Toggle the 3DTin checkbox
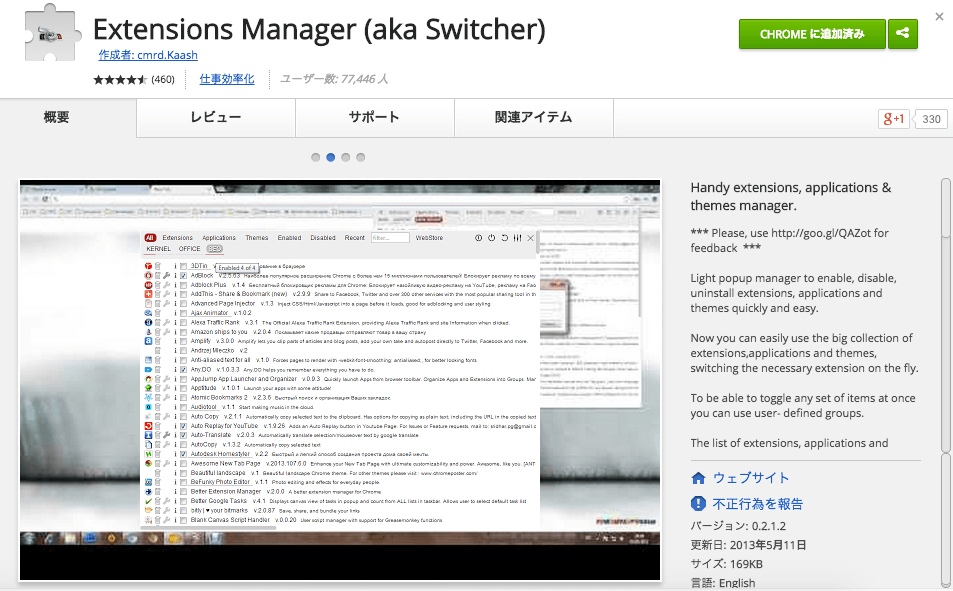This screenshot has height=591, width=953. click(184, 266)
